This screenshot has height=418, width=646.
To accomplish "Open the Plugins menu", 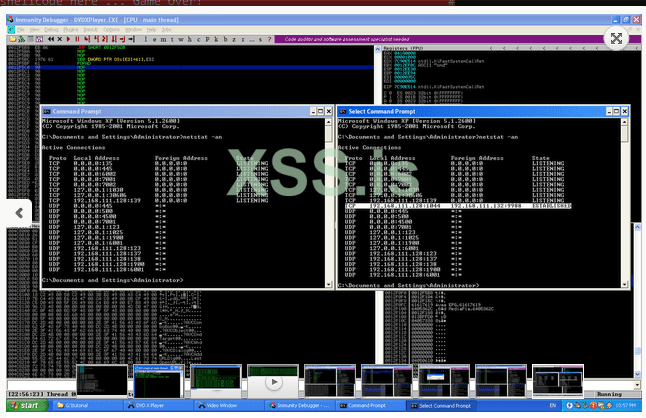I will click(x=70, y=30).
